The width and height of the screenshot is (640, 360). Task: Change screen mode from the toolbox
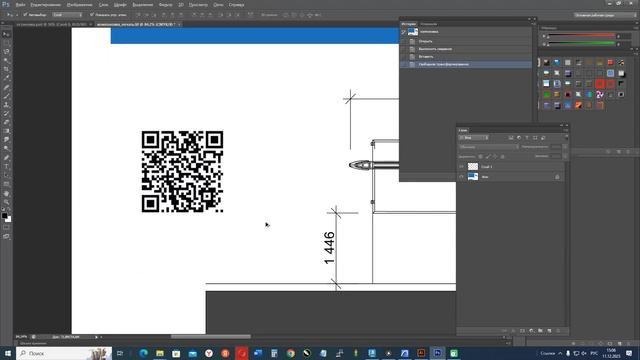tap(6, 236)
